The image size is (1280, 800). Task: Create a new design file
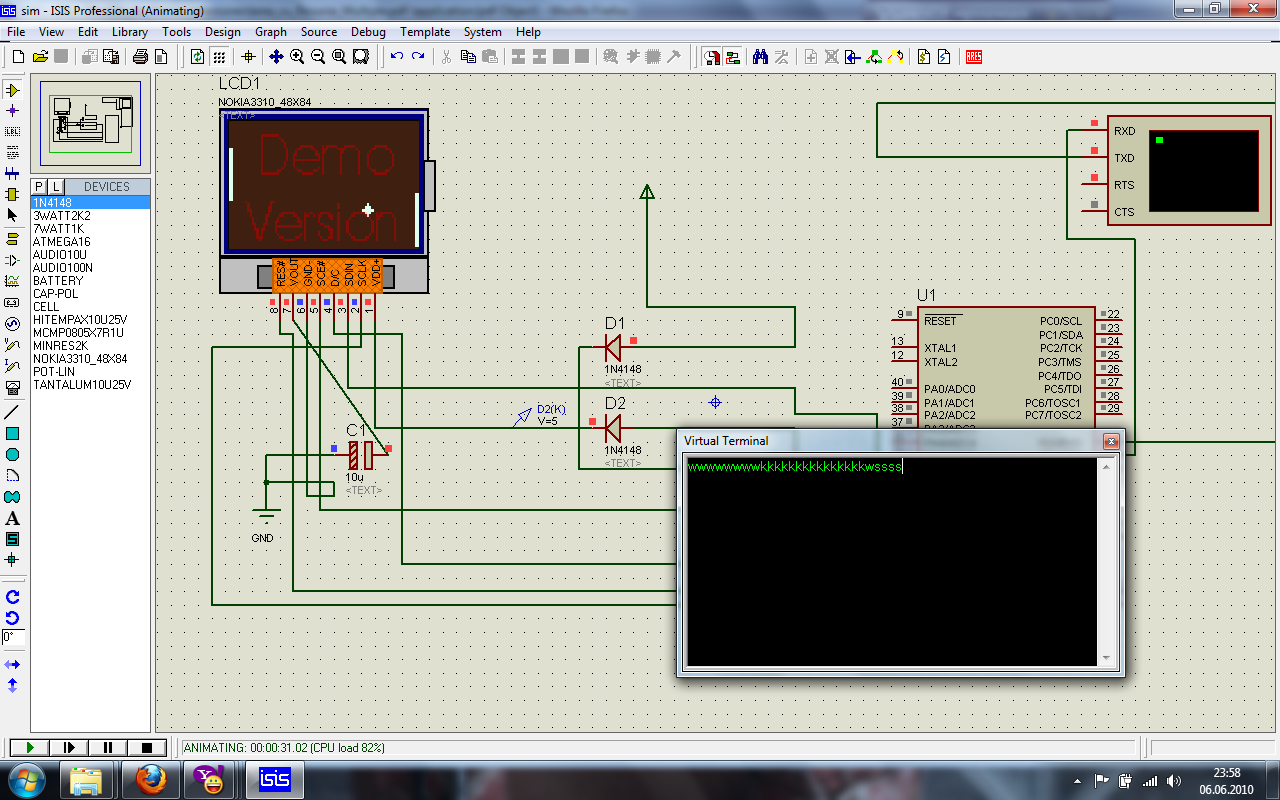pyautogui.click(x=17, y=57)
